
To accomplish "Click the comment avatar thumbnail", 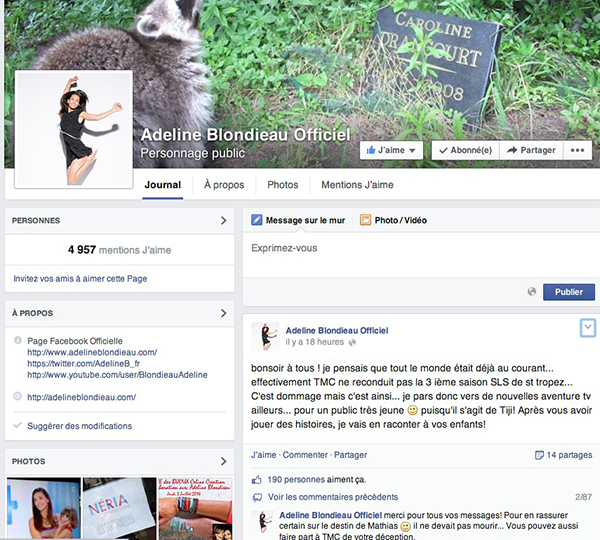I will click(262, 522).
